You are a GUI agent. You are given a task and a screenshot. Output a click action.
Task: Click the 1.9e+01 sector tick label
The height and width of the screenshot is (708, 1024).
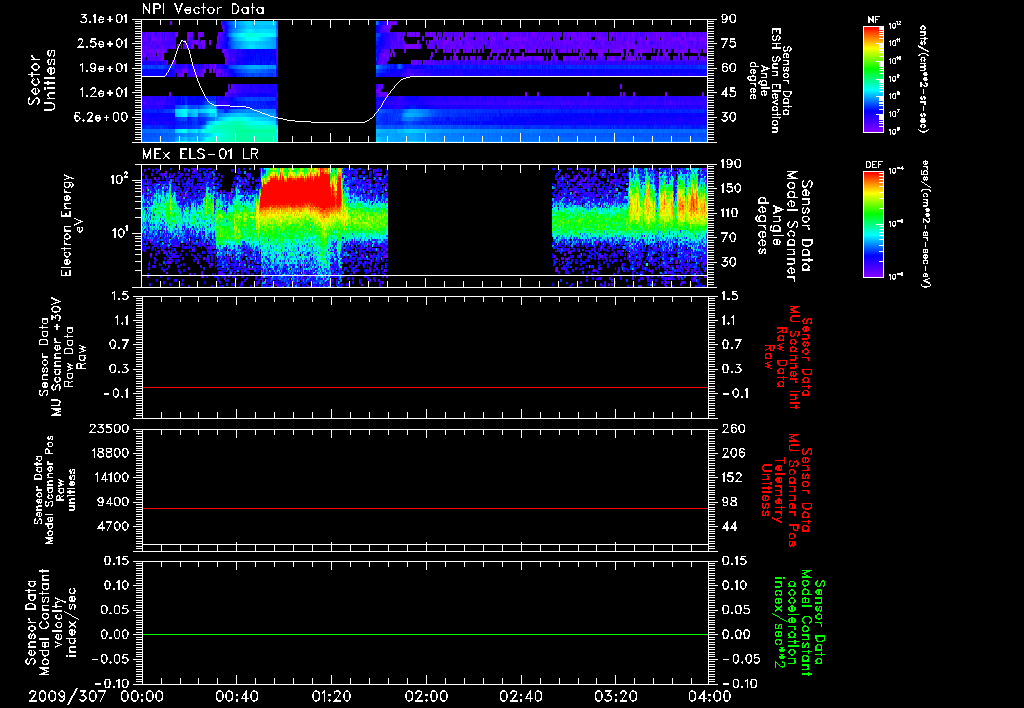(x=104, y=68)
